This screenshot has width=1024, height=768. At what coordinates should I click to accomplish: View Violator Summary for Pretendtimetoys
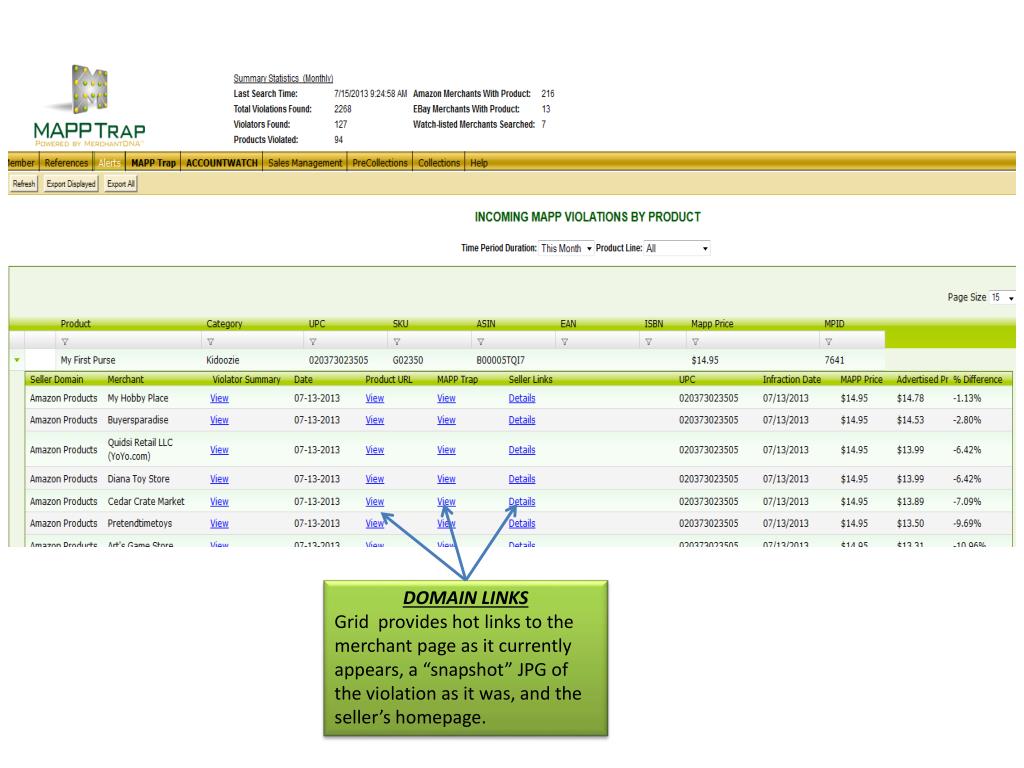tap(219, 524)
